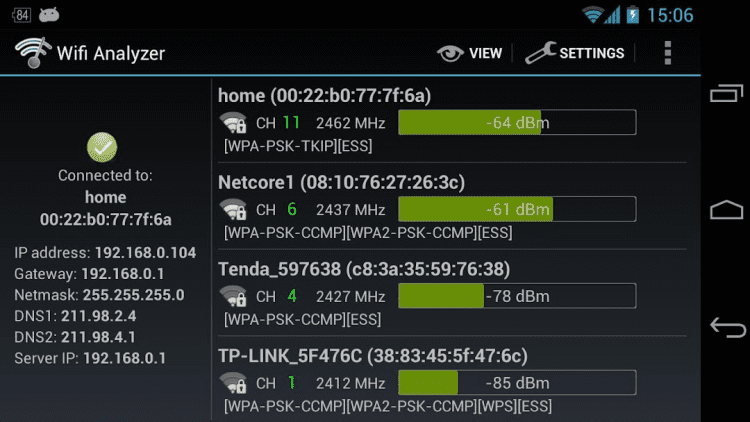Tap the locked wifi icon for home
This screenshot has width=750, height=422.
[234, 123]
